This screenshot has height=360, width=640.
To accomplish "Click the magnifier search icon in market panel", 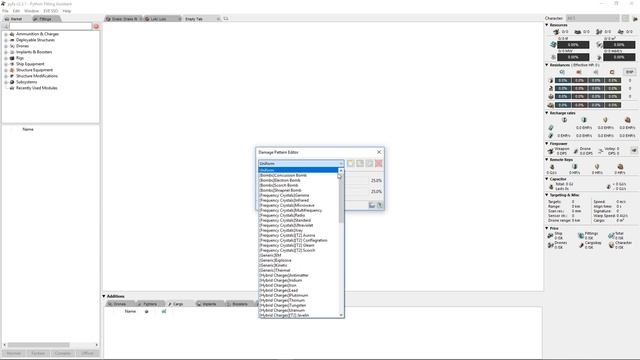I will click(x=5, y=26).
